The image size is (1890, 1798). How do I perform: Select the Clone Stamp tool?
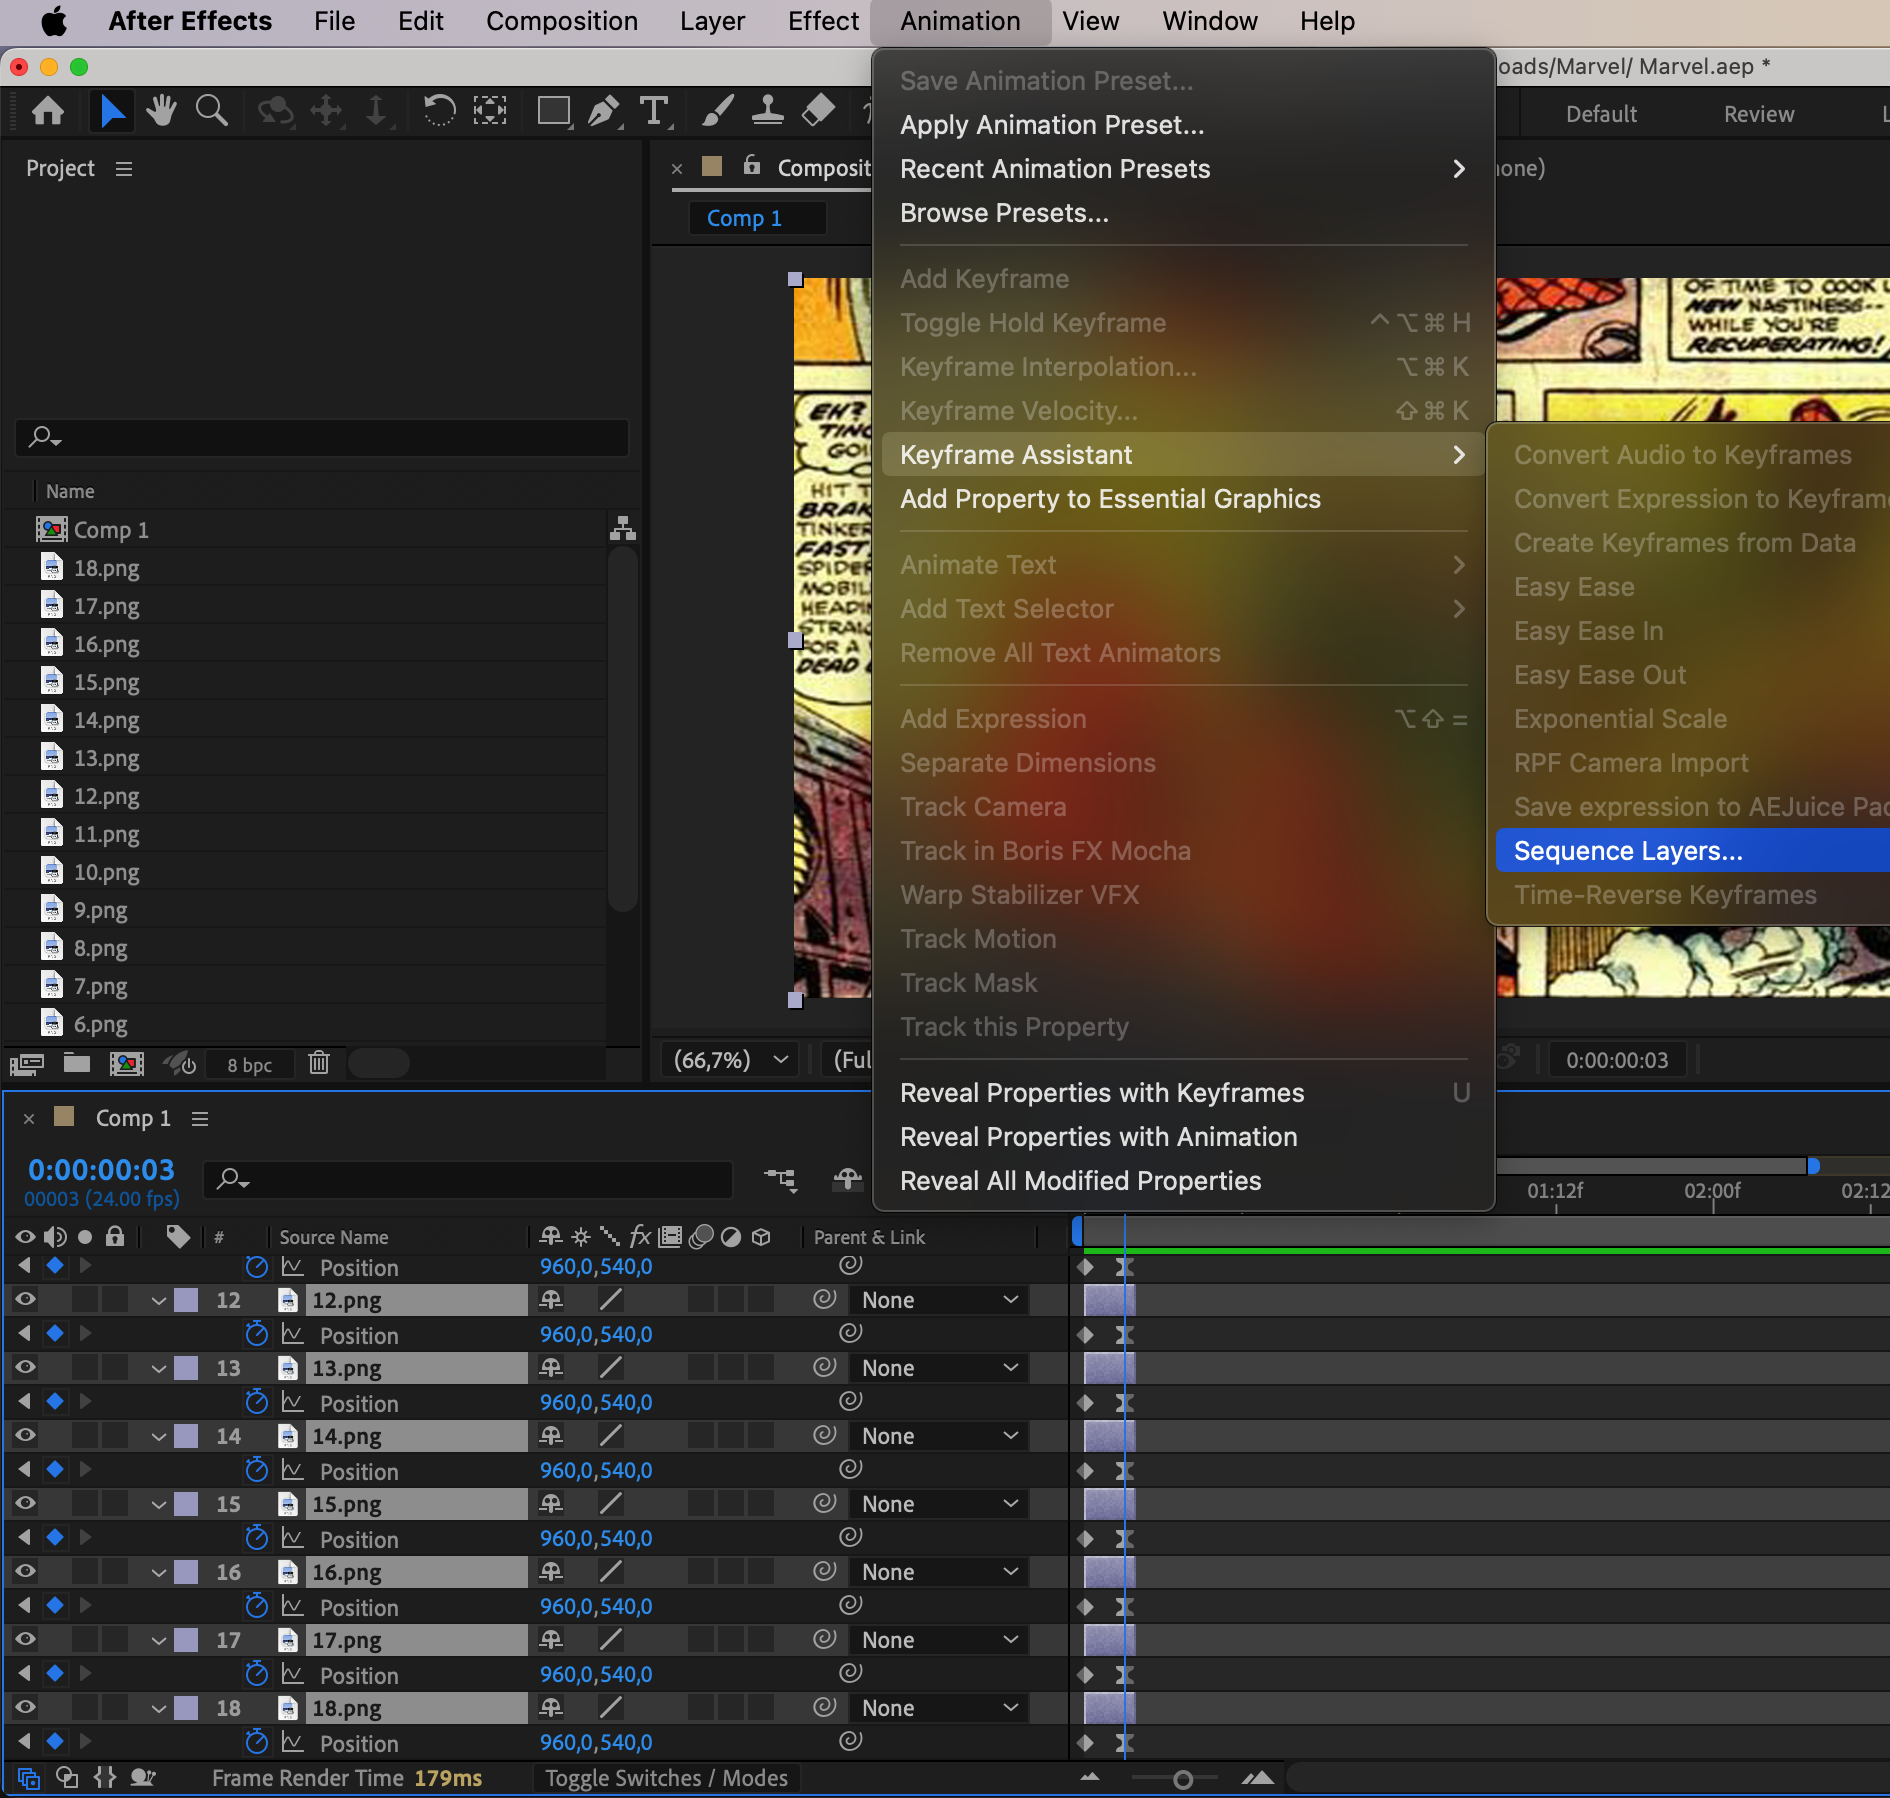(767, 111)
